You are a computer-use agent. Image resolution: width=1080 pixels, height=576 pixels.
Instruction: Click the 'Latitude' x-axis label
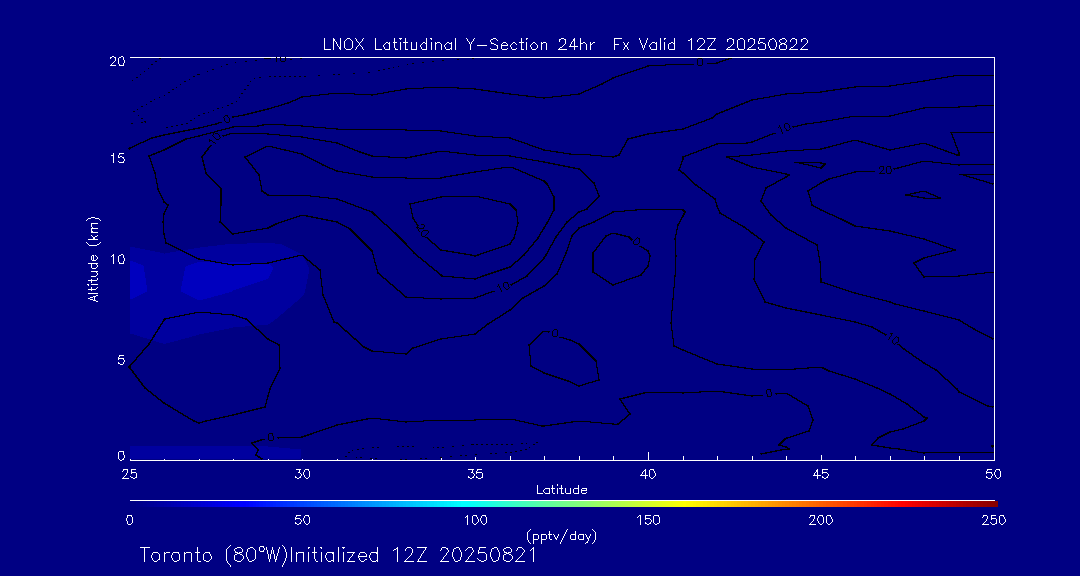[x=561, y=489]
